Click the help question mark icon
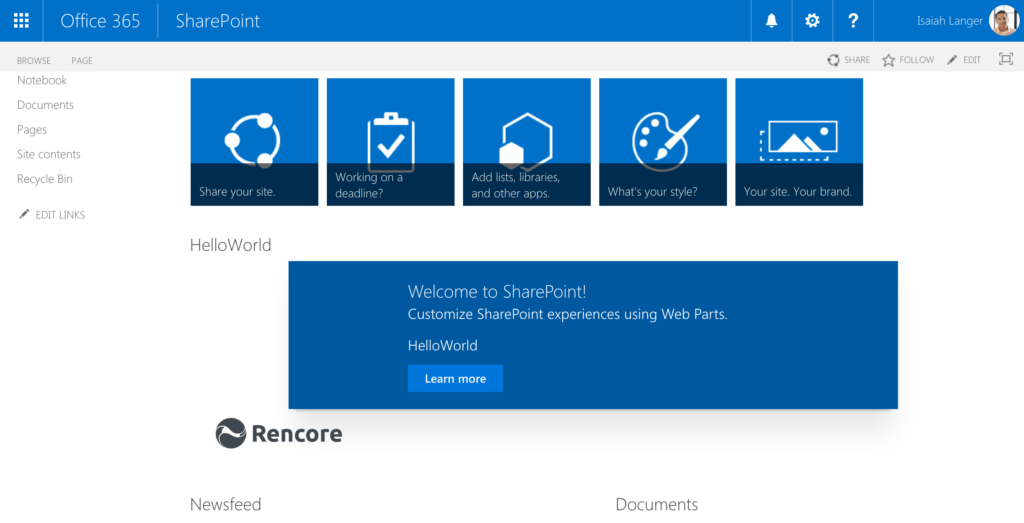The height and width of the screenshot is (523, 1024). (x=853, y=21)
